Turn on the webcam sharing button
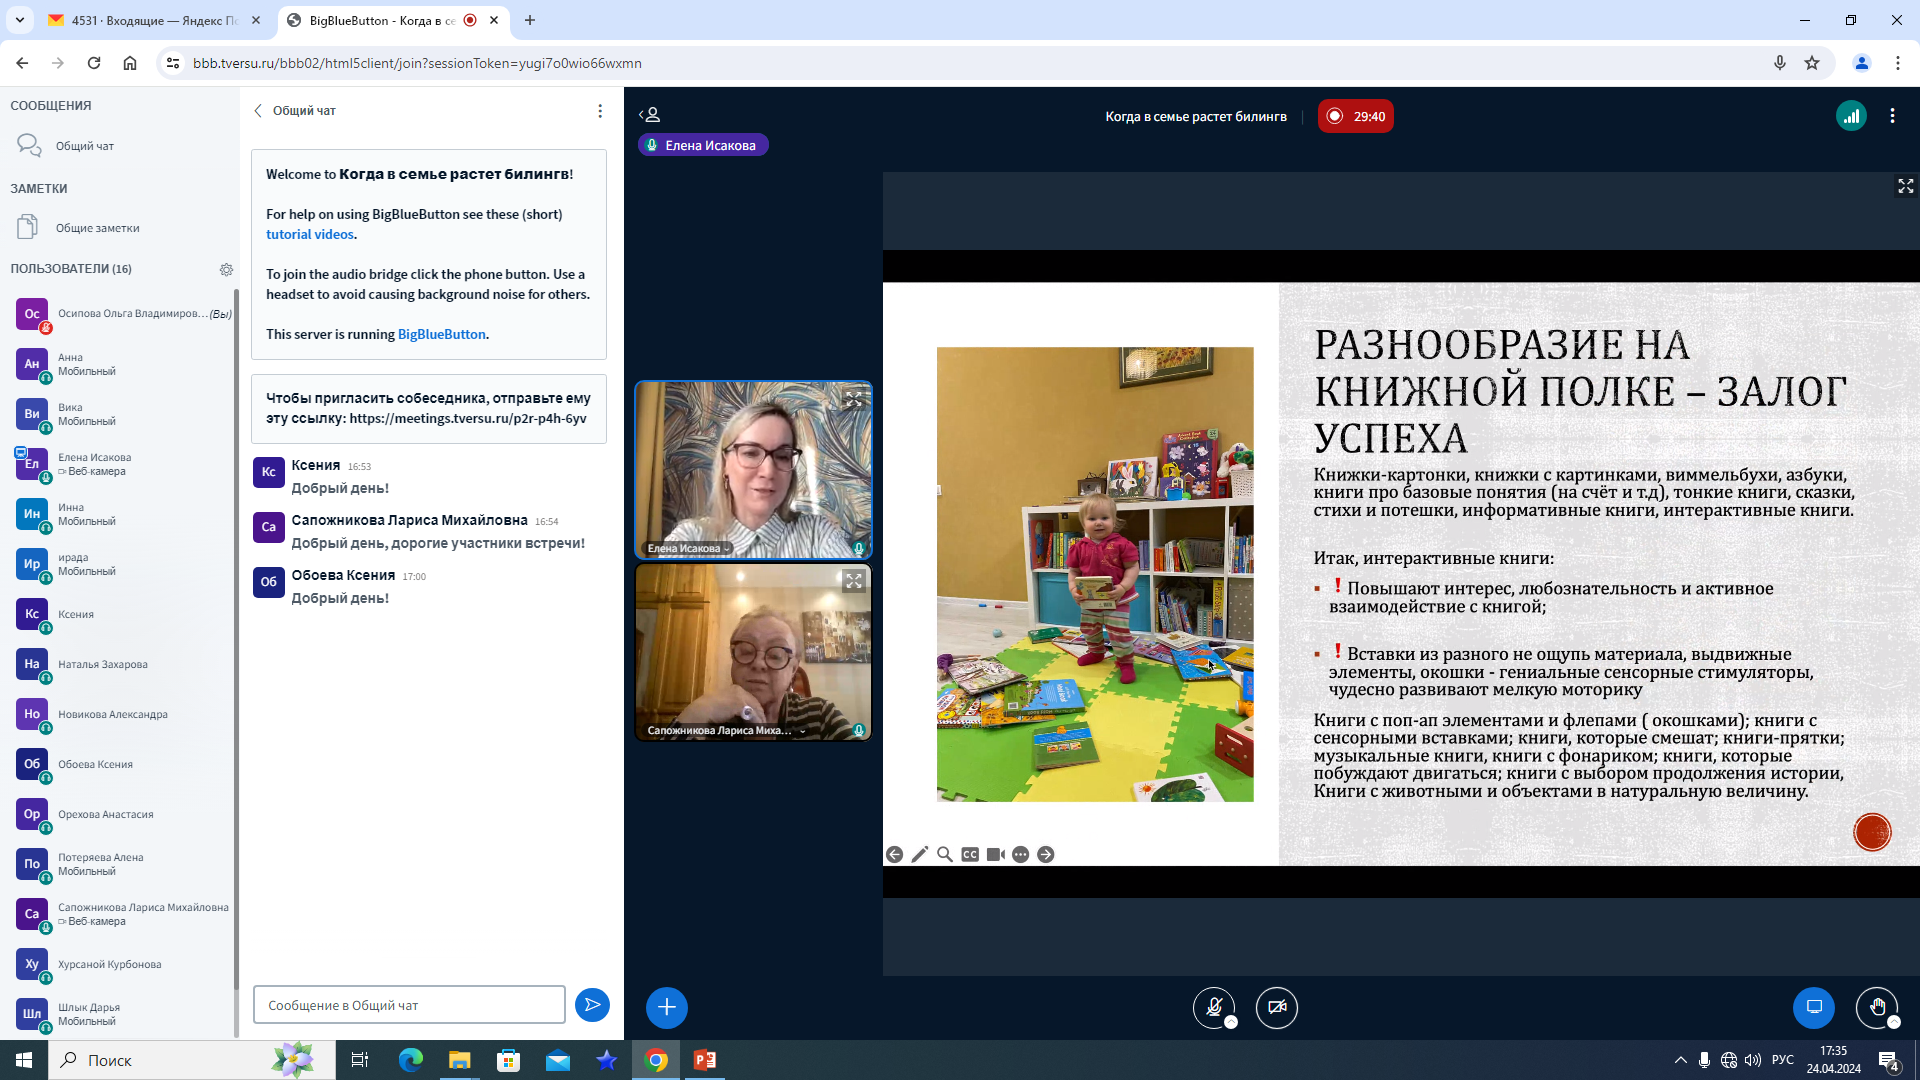Viewport: 1920px width, 1080px height. (x=1277, y=1007)
